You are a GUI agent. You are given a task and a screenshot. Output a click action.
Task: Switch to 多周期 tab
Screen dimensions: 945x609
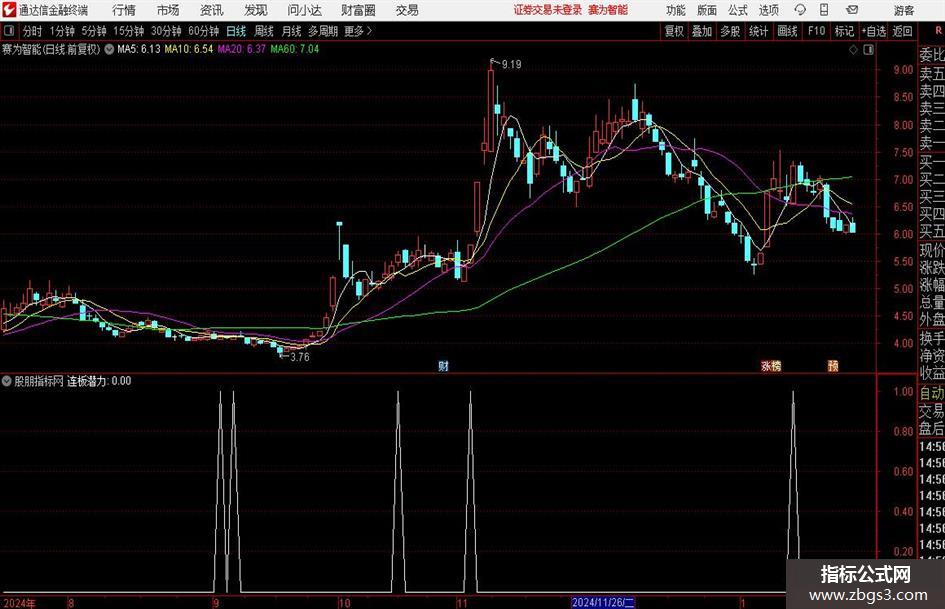point(323,31)
